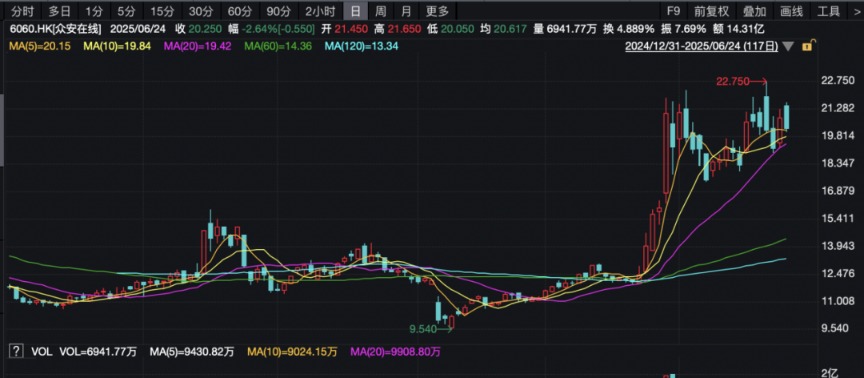Viewport: 864px width, 378px height.
Task: Click the 22.750 high price marker
Action: coord(732,82)
